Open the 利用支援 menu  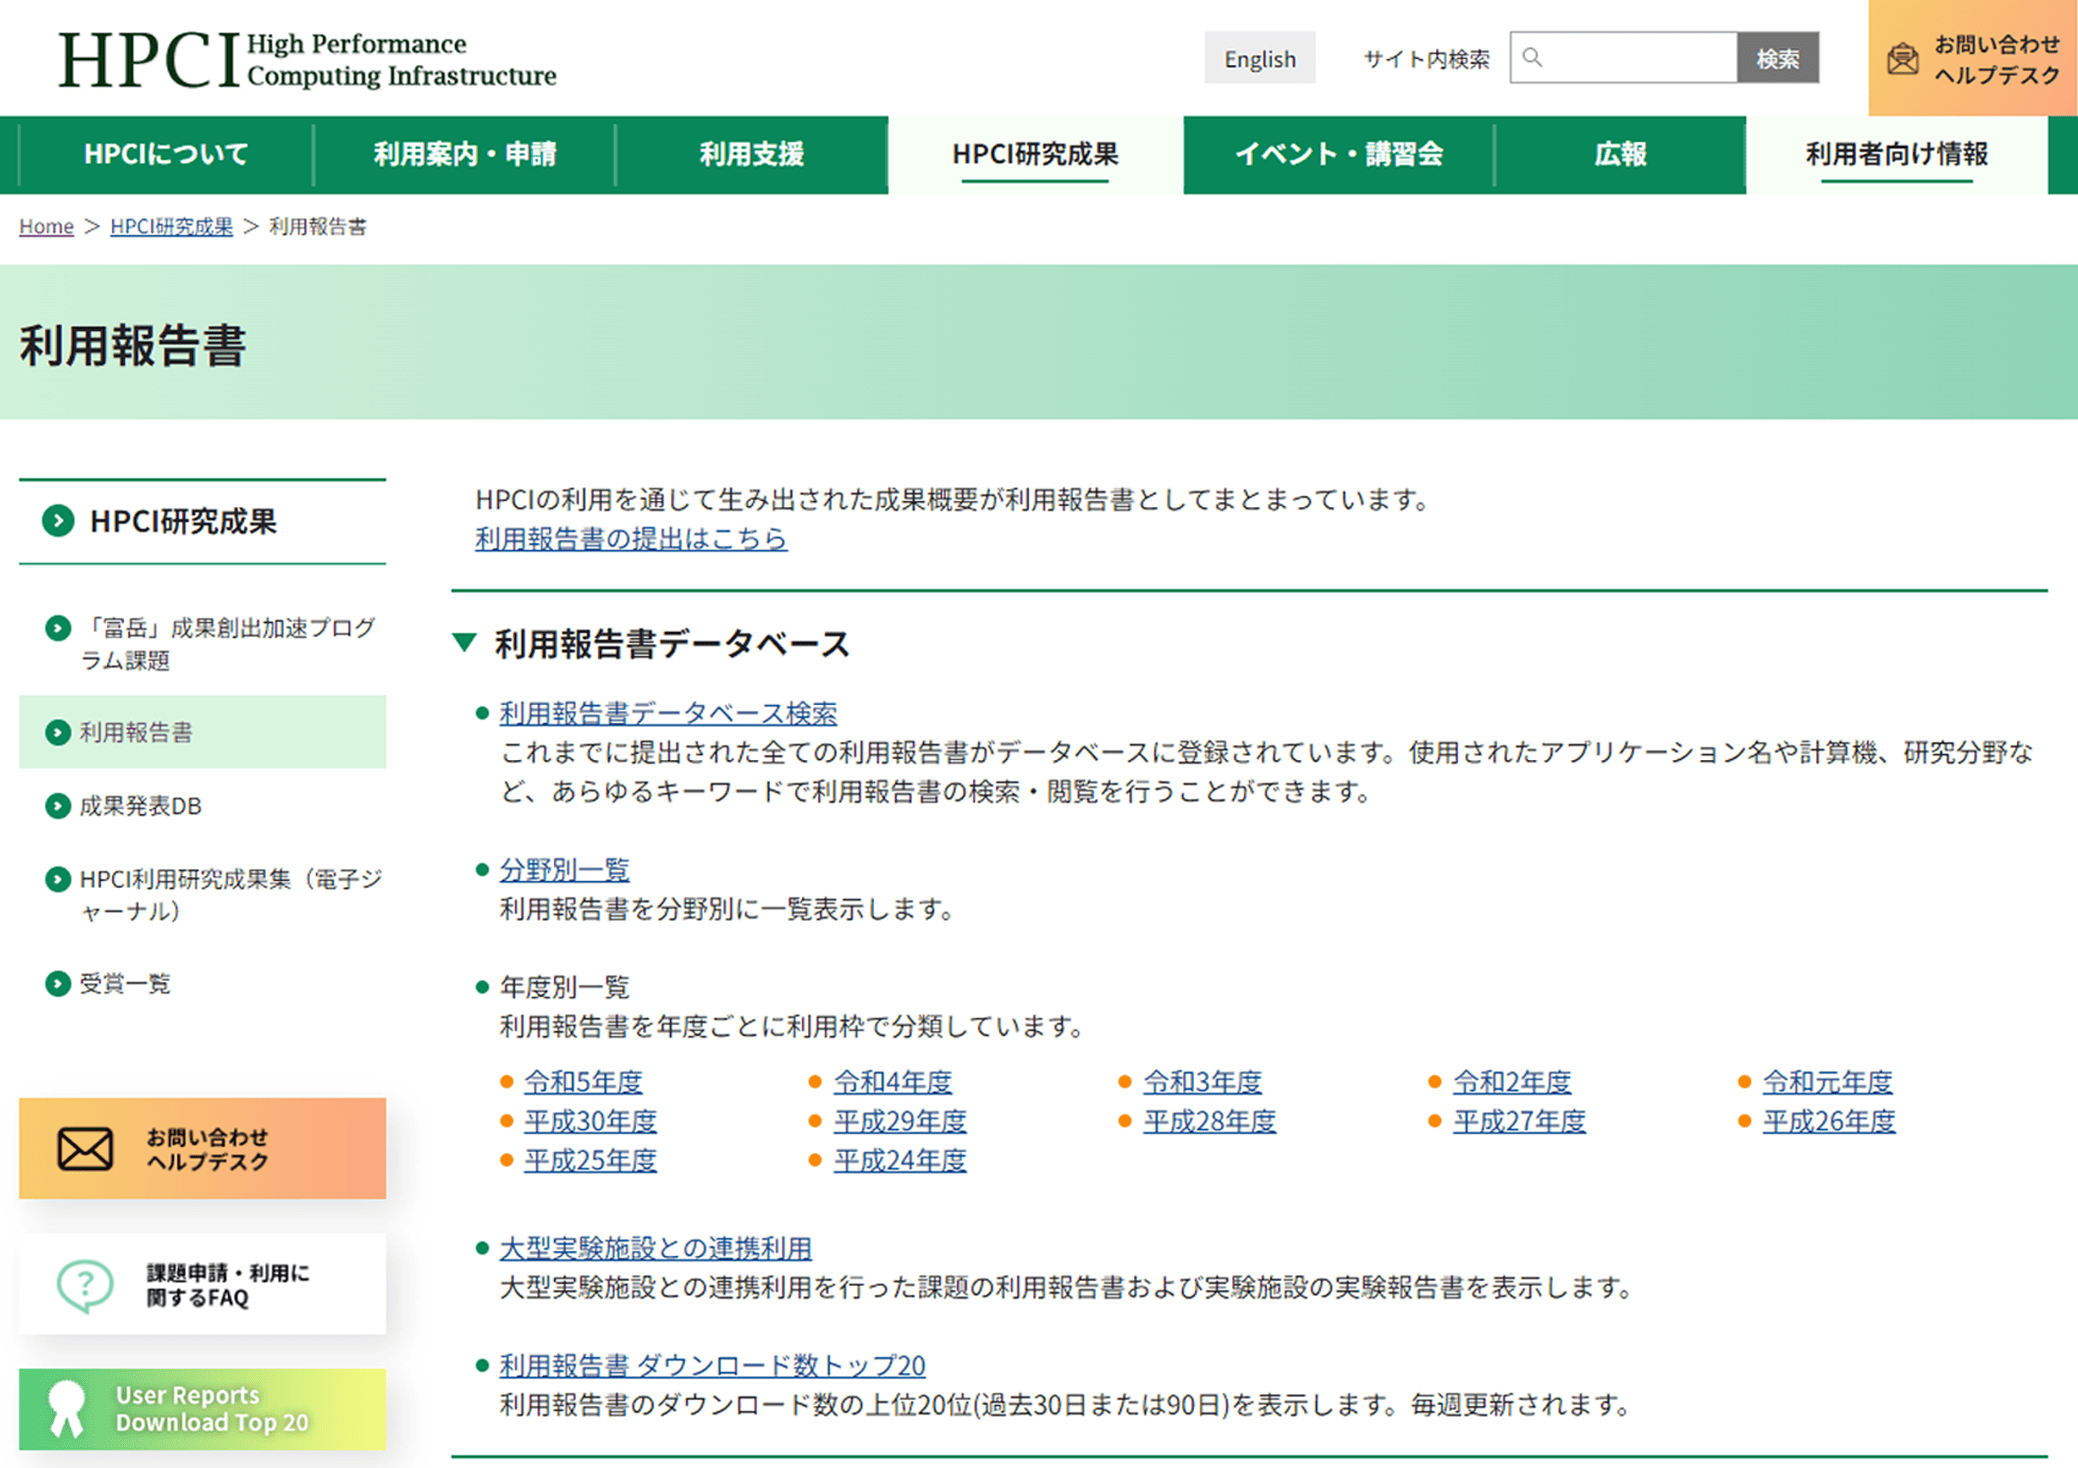[752, 154]
